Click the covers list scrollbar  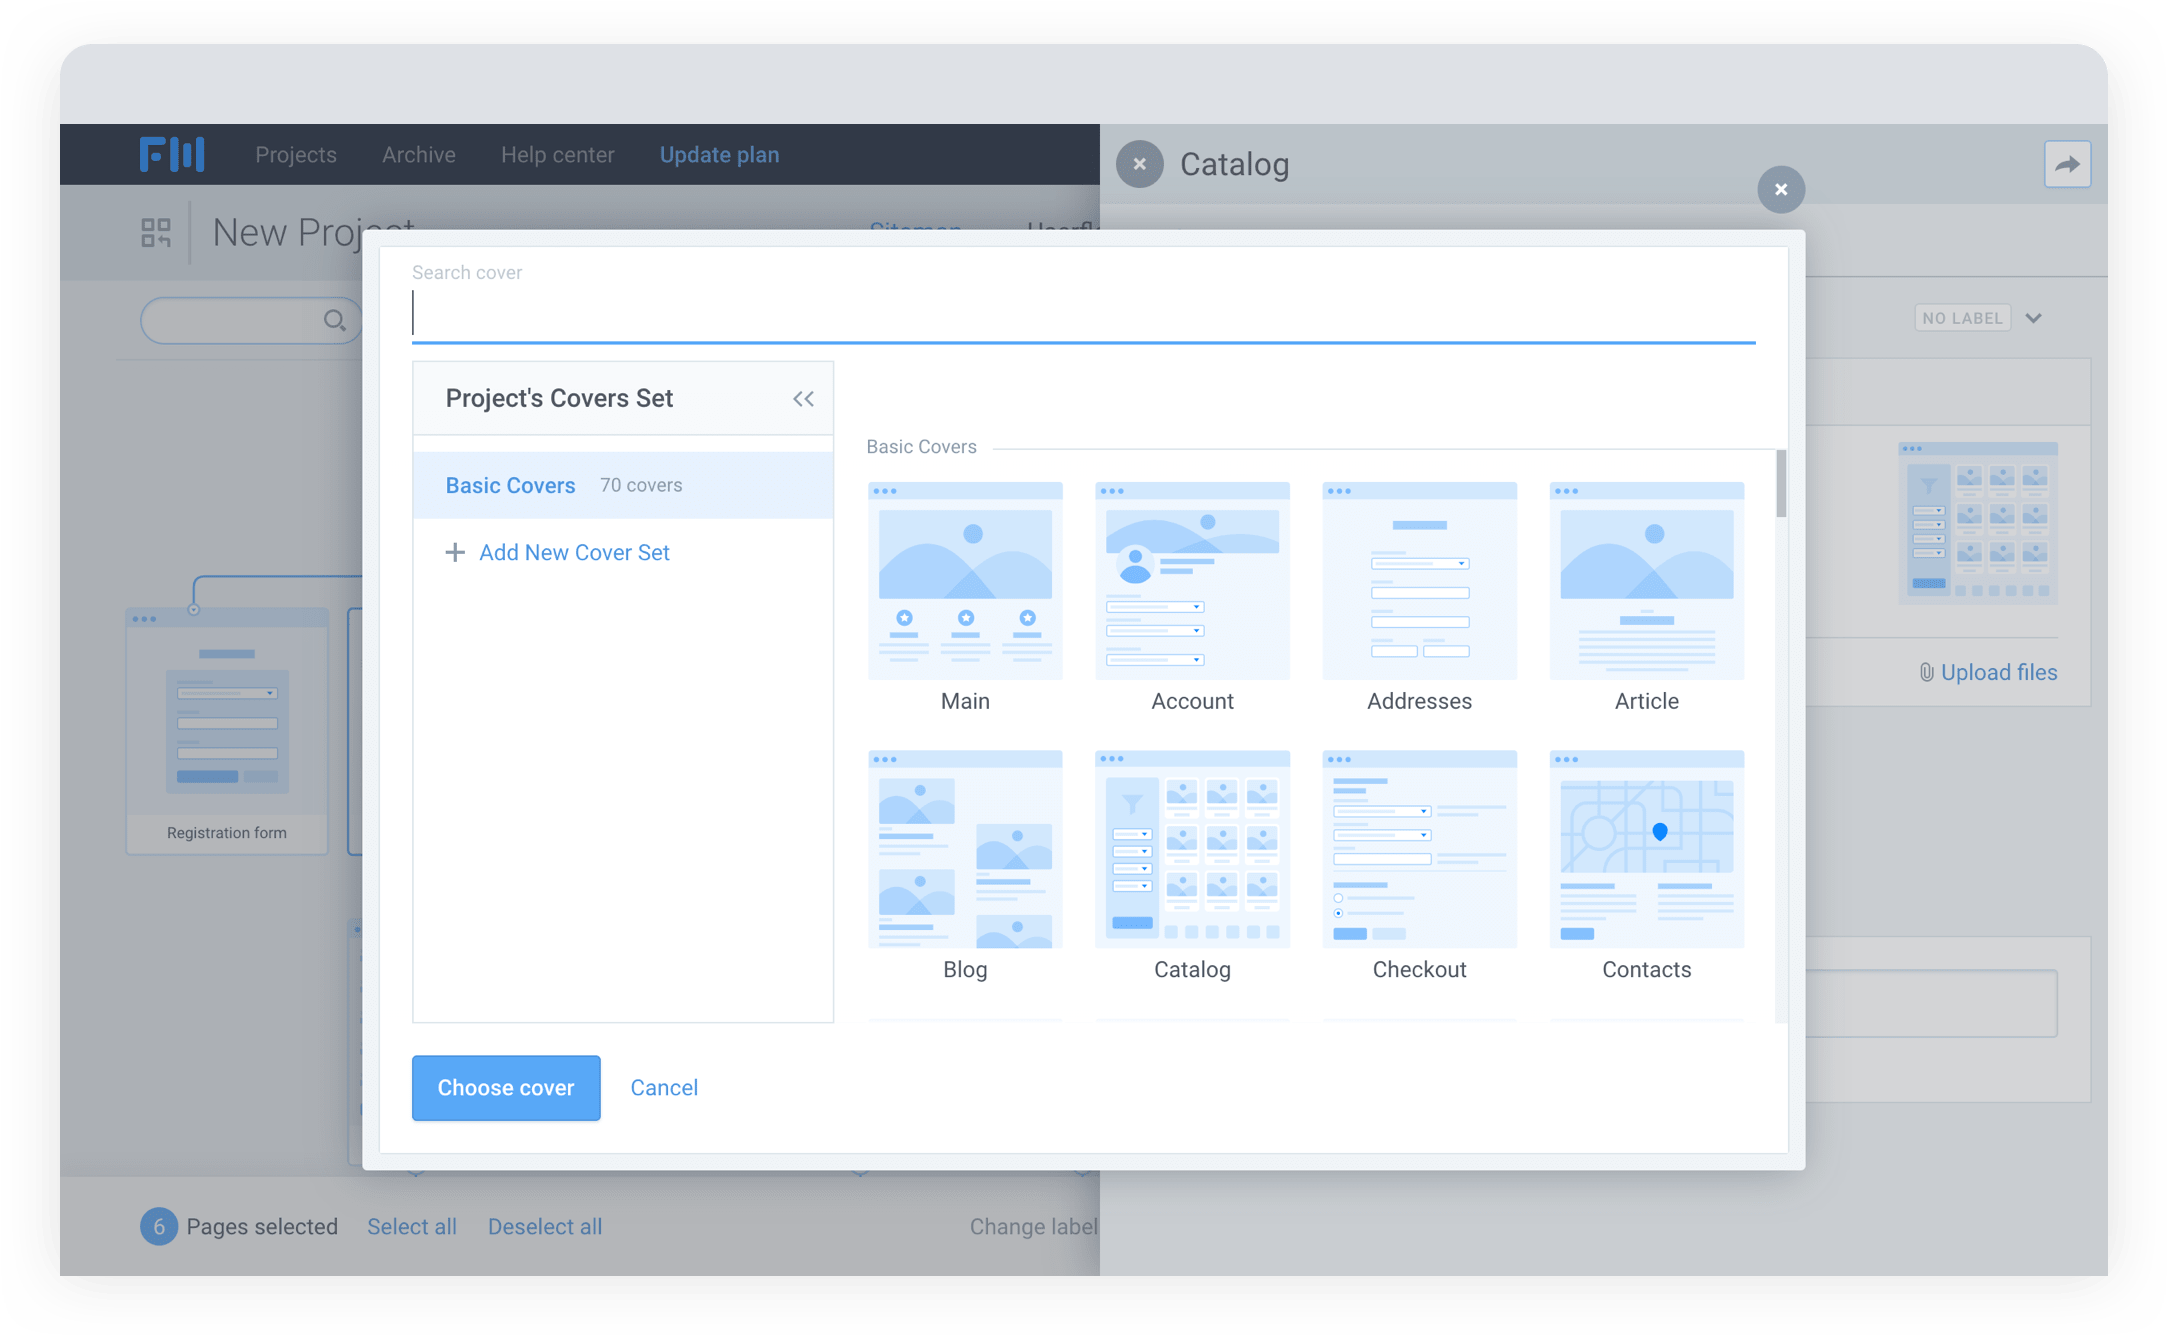click(1780, 484)
